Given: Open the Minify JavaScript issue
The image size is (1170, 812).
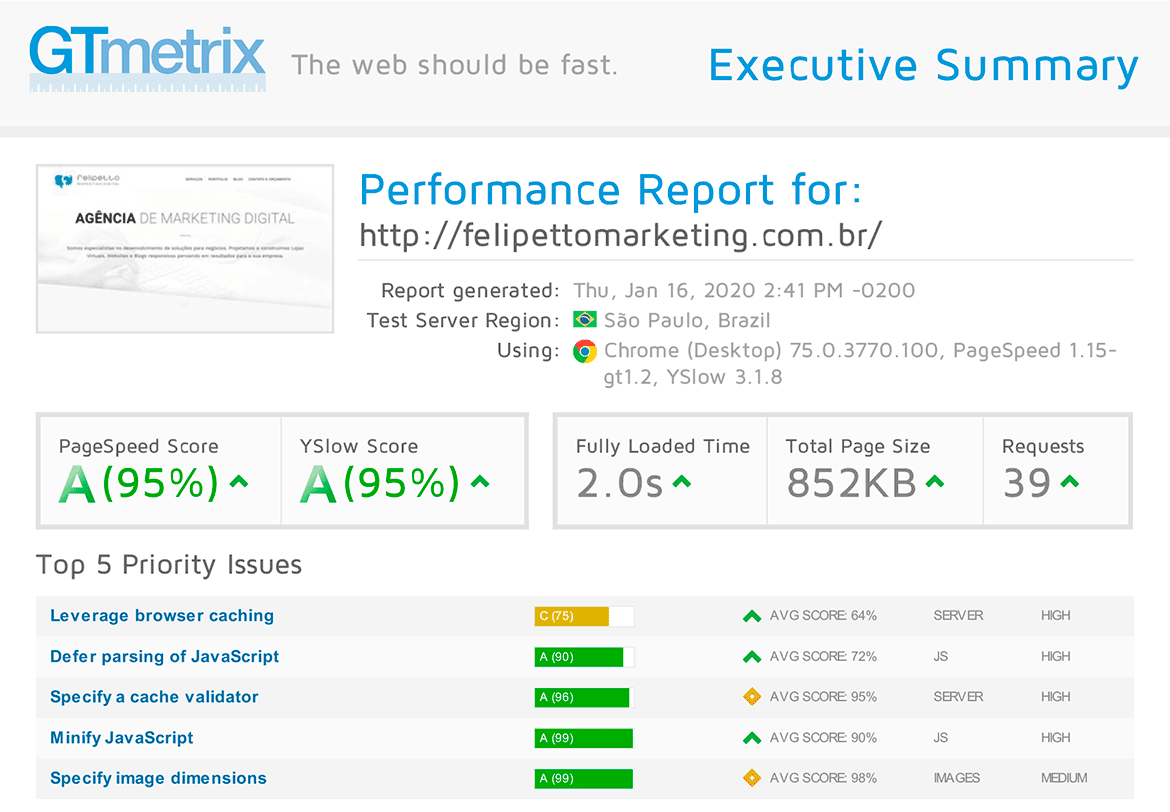Looking at the screenshot, I should [x=121, y=737].
